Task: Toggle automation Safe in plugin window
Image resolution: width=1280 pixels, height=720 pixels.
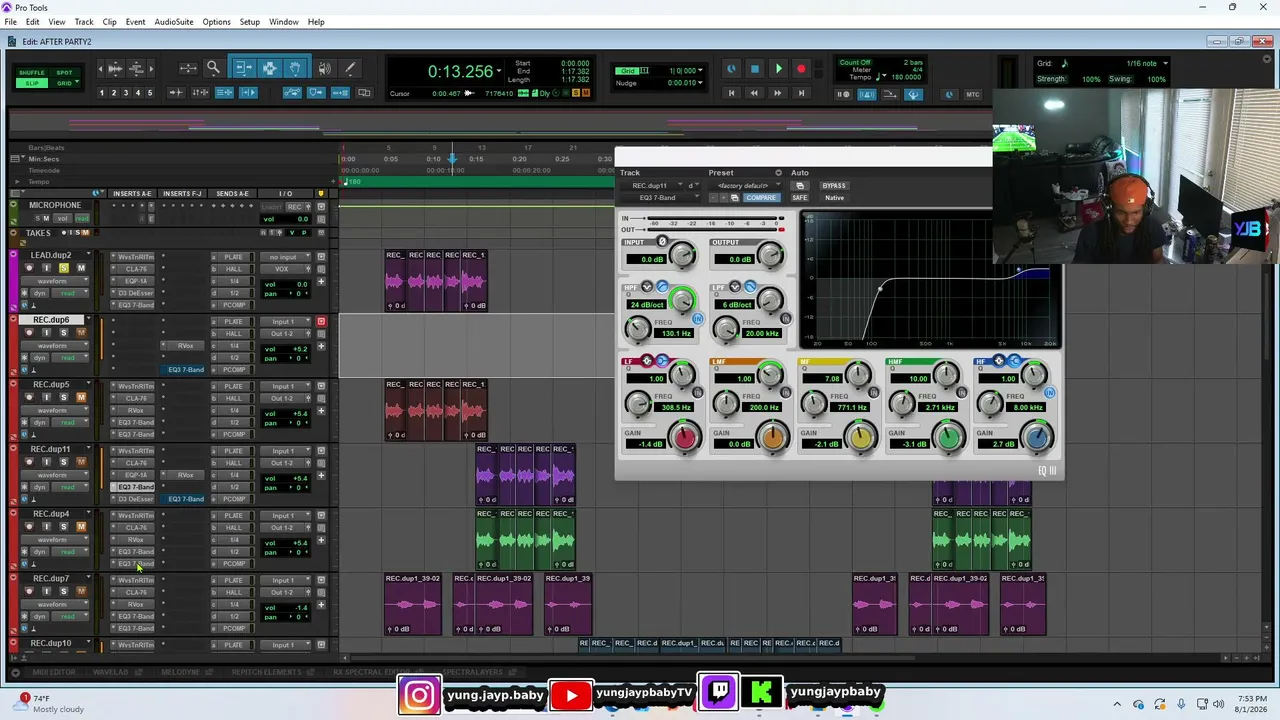Action: click(x=799, y=198)
